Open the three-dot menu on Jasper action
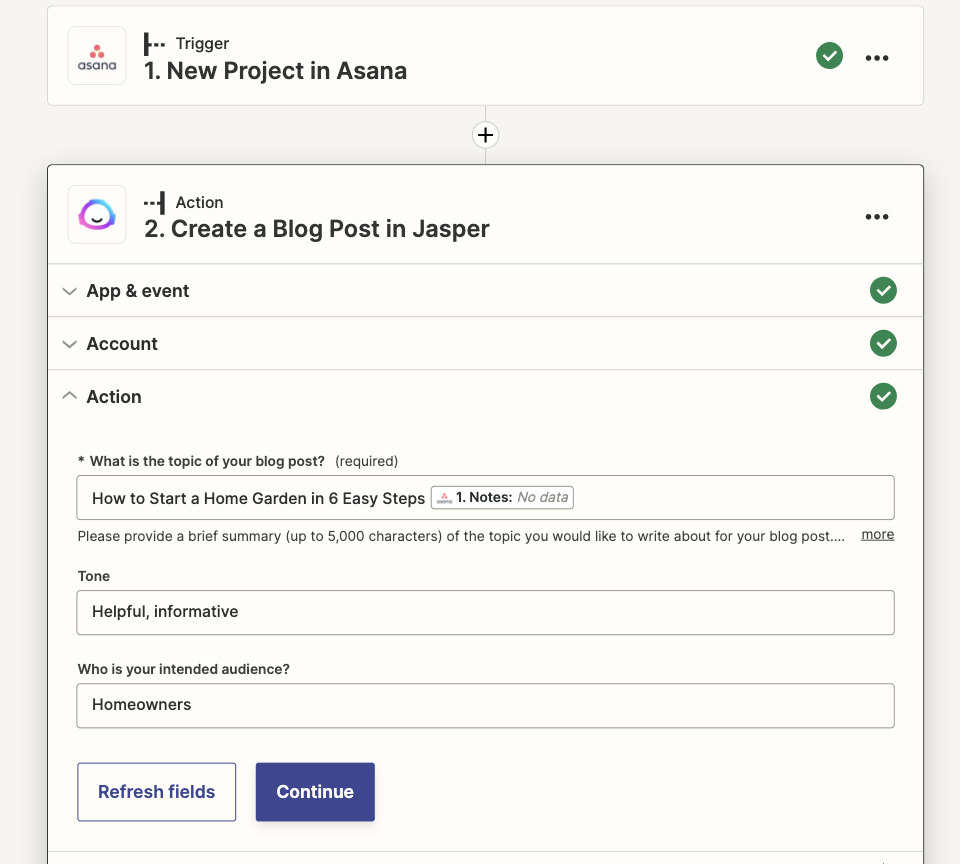The width and height of the screenshot is (960, 864). point(877,217)
